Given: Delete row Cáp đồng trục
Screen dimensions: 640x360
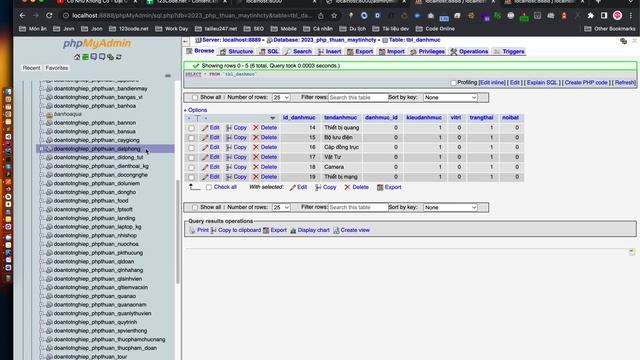Looking at the screenshot, I should pyautogui.click(x=264, y=147).
